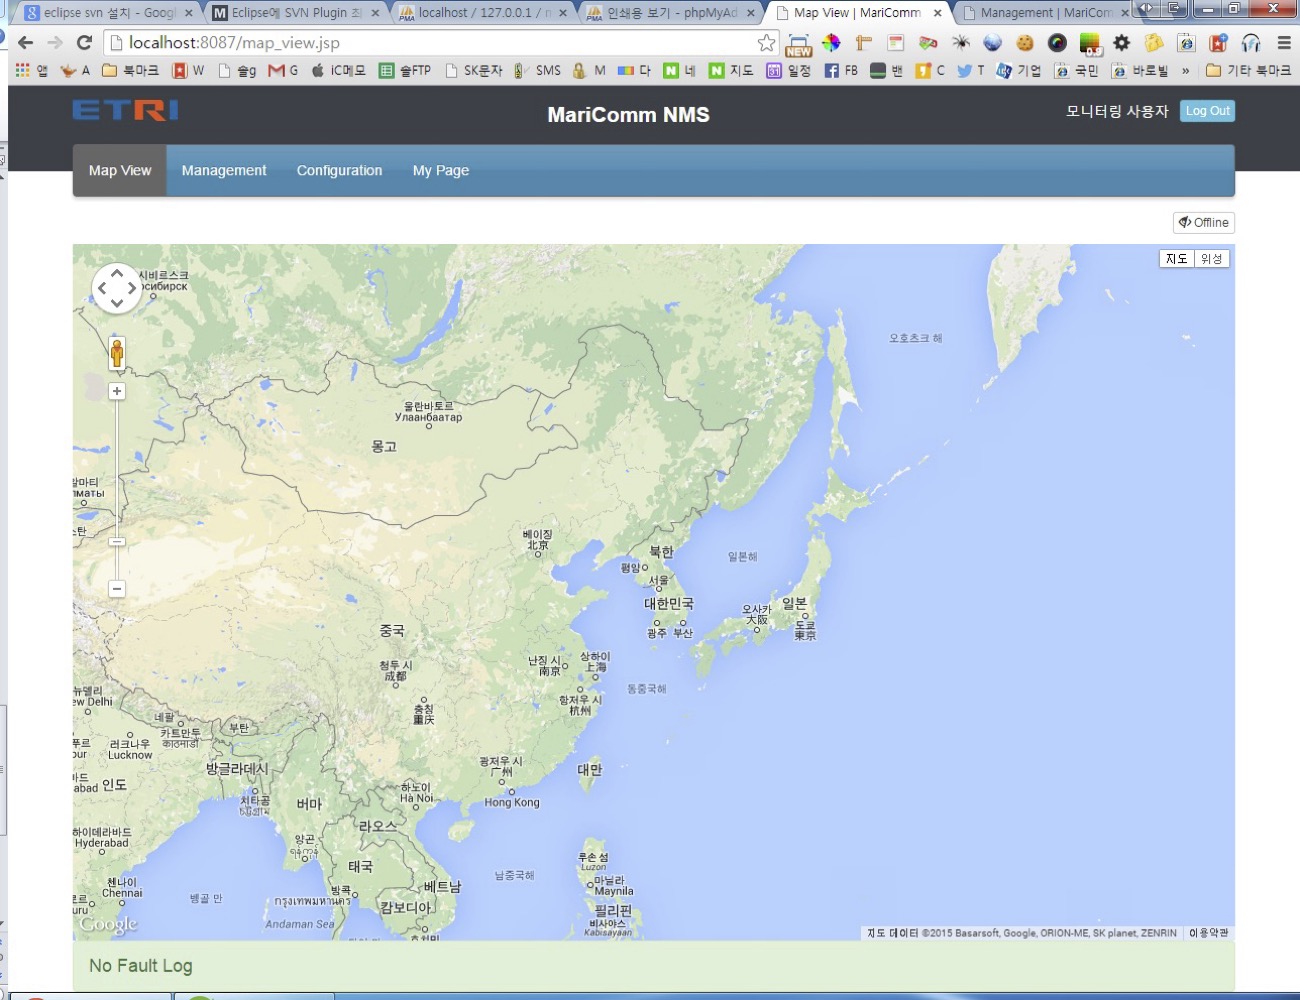Select the Facebook bookmark icon

[832, 71]
